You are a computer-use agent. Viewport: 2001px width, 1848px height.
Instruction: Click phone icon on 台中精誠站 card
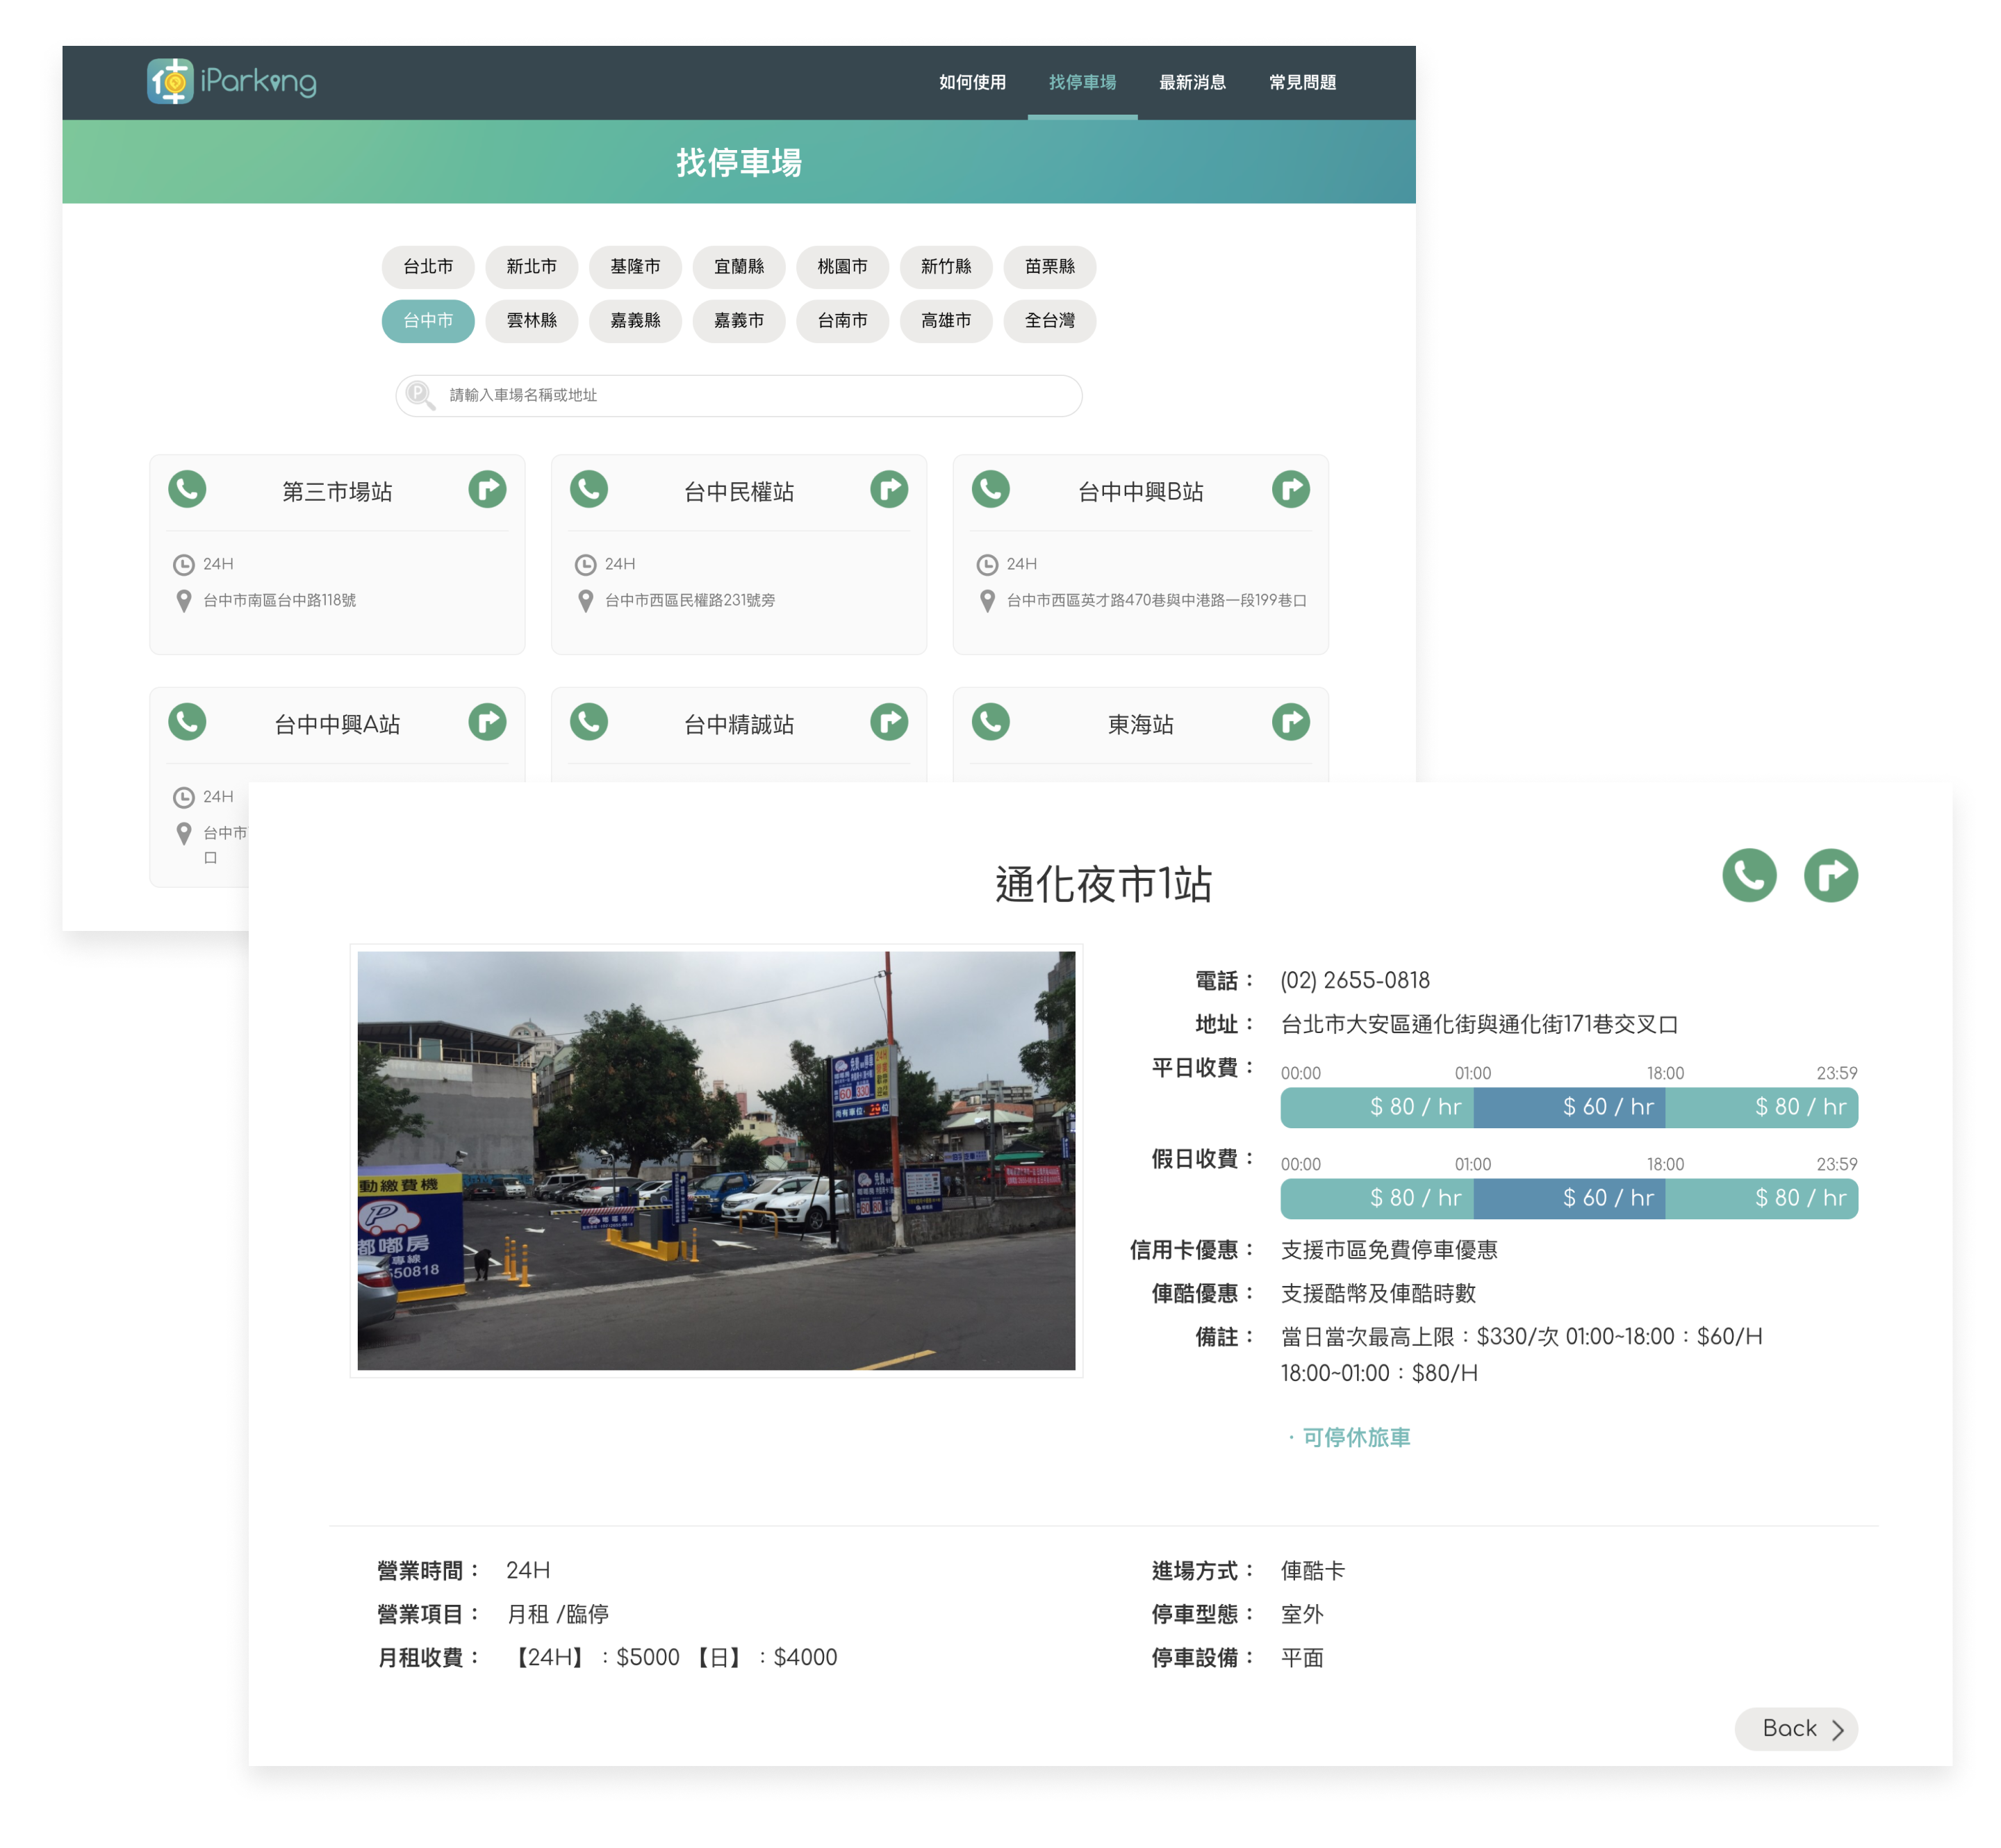point(589,722)
